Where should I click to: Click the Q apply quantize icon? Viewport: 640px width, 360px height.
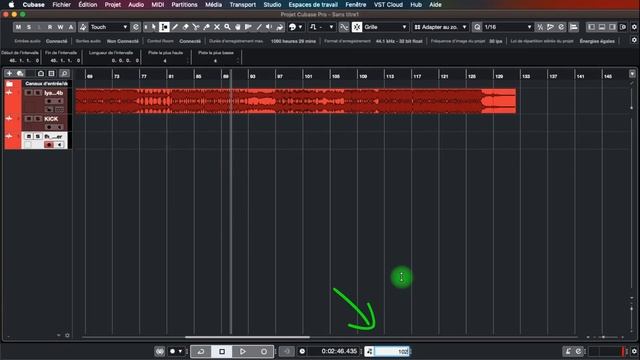(477, 27)
